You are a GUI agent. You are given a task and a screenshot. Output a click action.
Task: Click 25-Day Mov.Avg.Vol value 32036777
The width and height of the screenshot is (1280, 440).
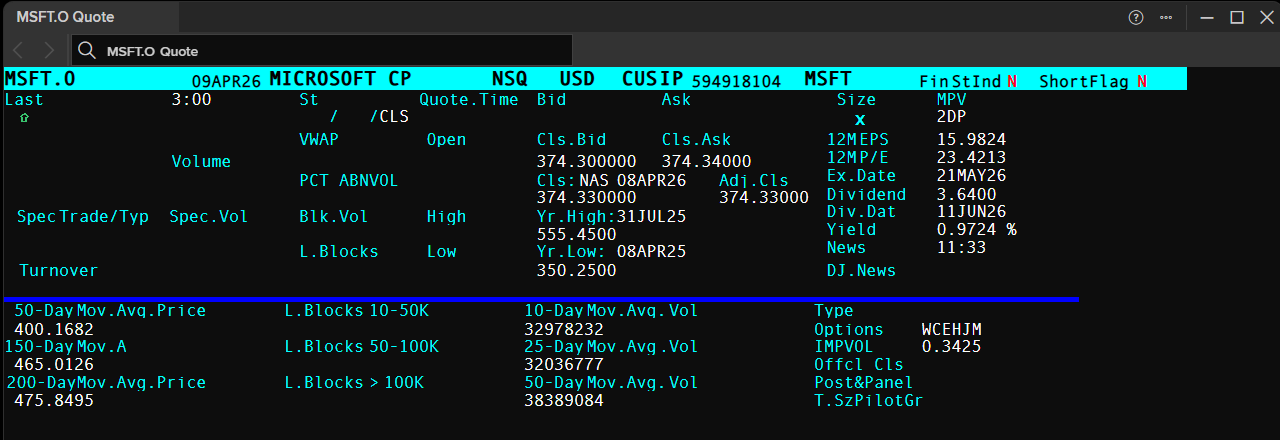[x=564, y=365]
